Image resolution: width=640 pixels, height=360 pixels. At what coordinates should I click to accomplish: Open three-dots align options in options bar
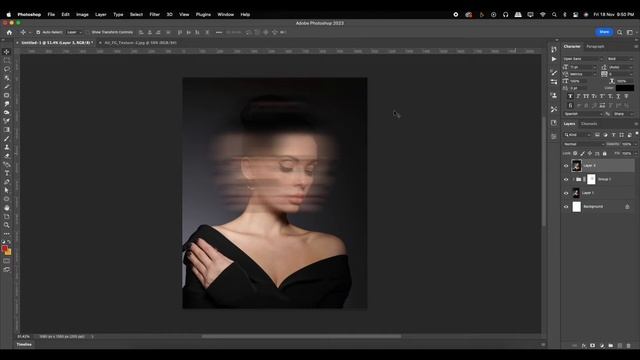click(x=219, y=32)
